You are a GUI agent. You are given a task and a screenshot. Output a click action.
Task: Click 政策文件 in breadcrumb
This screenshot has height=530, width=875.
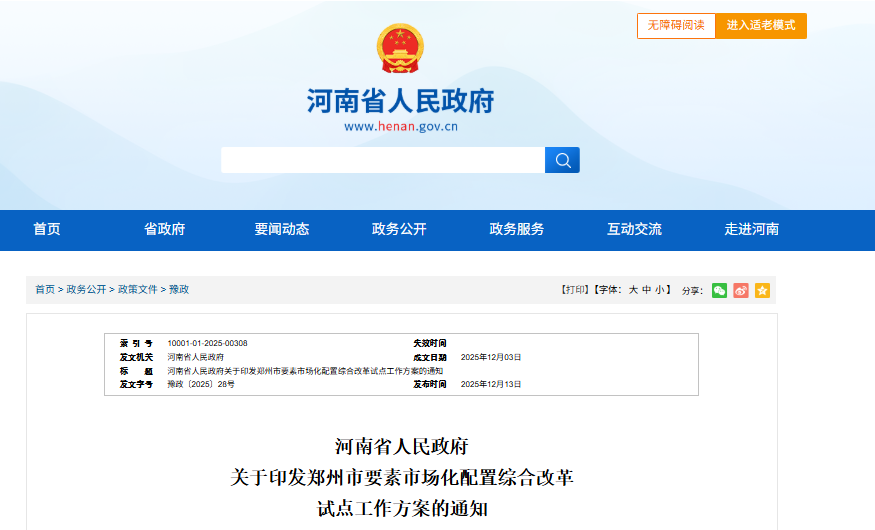point(138,290)
